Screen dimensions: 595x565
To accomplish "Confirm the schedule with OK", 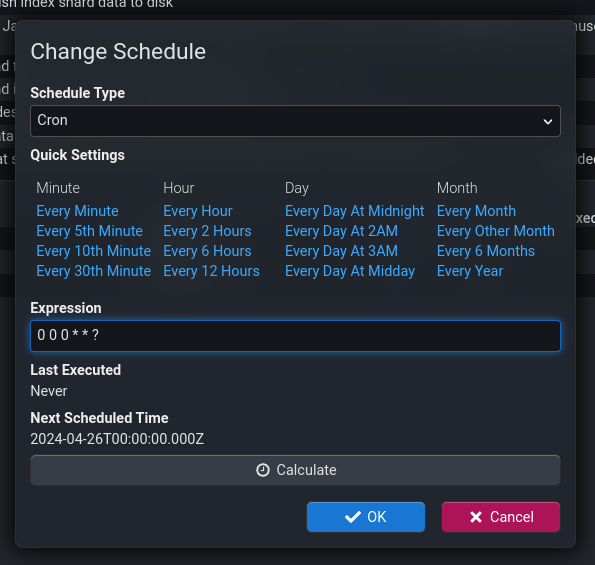I will pyautogui.click(x=365, y=517).
